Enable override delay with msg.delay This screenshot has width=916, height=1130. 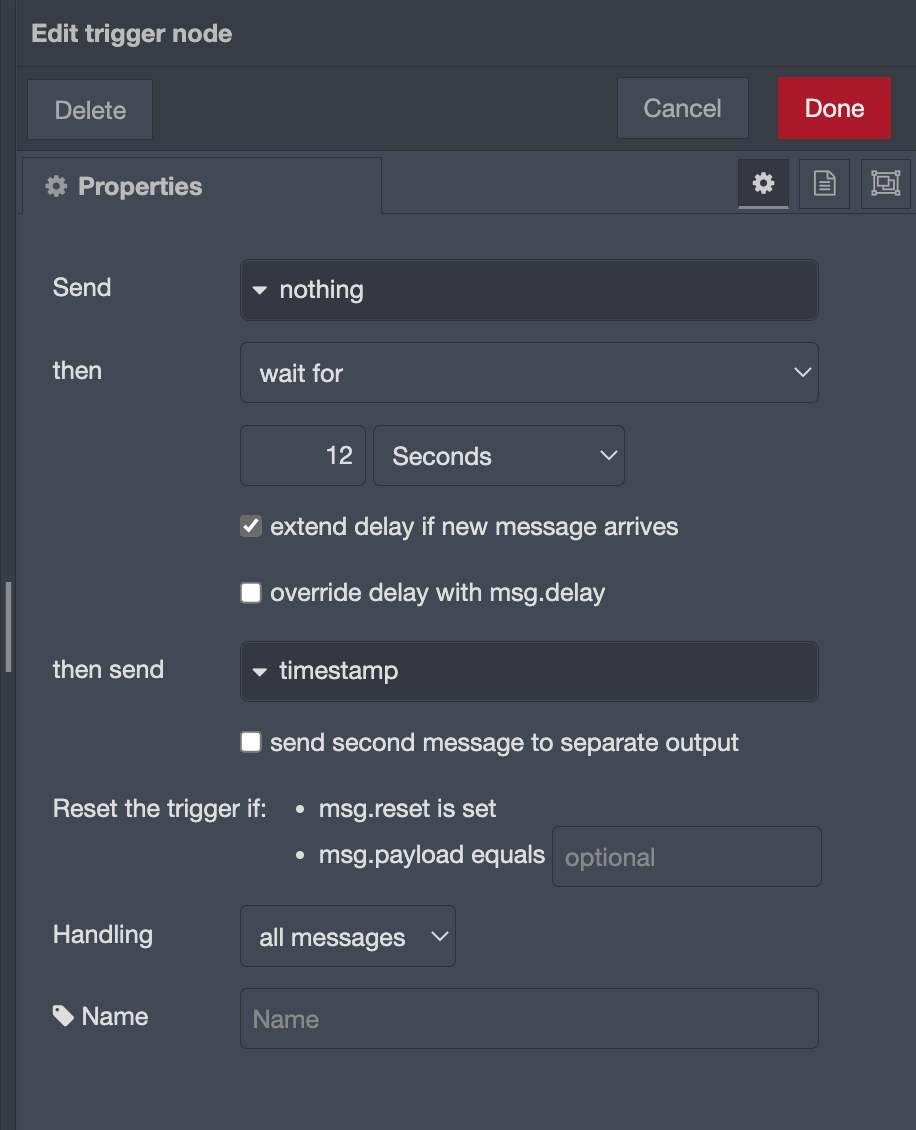(250, 592)
